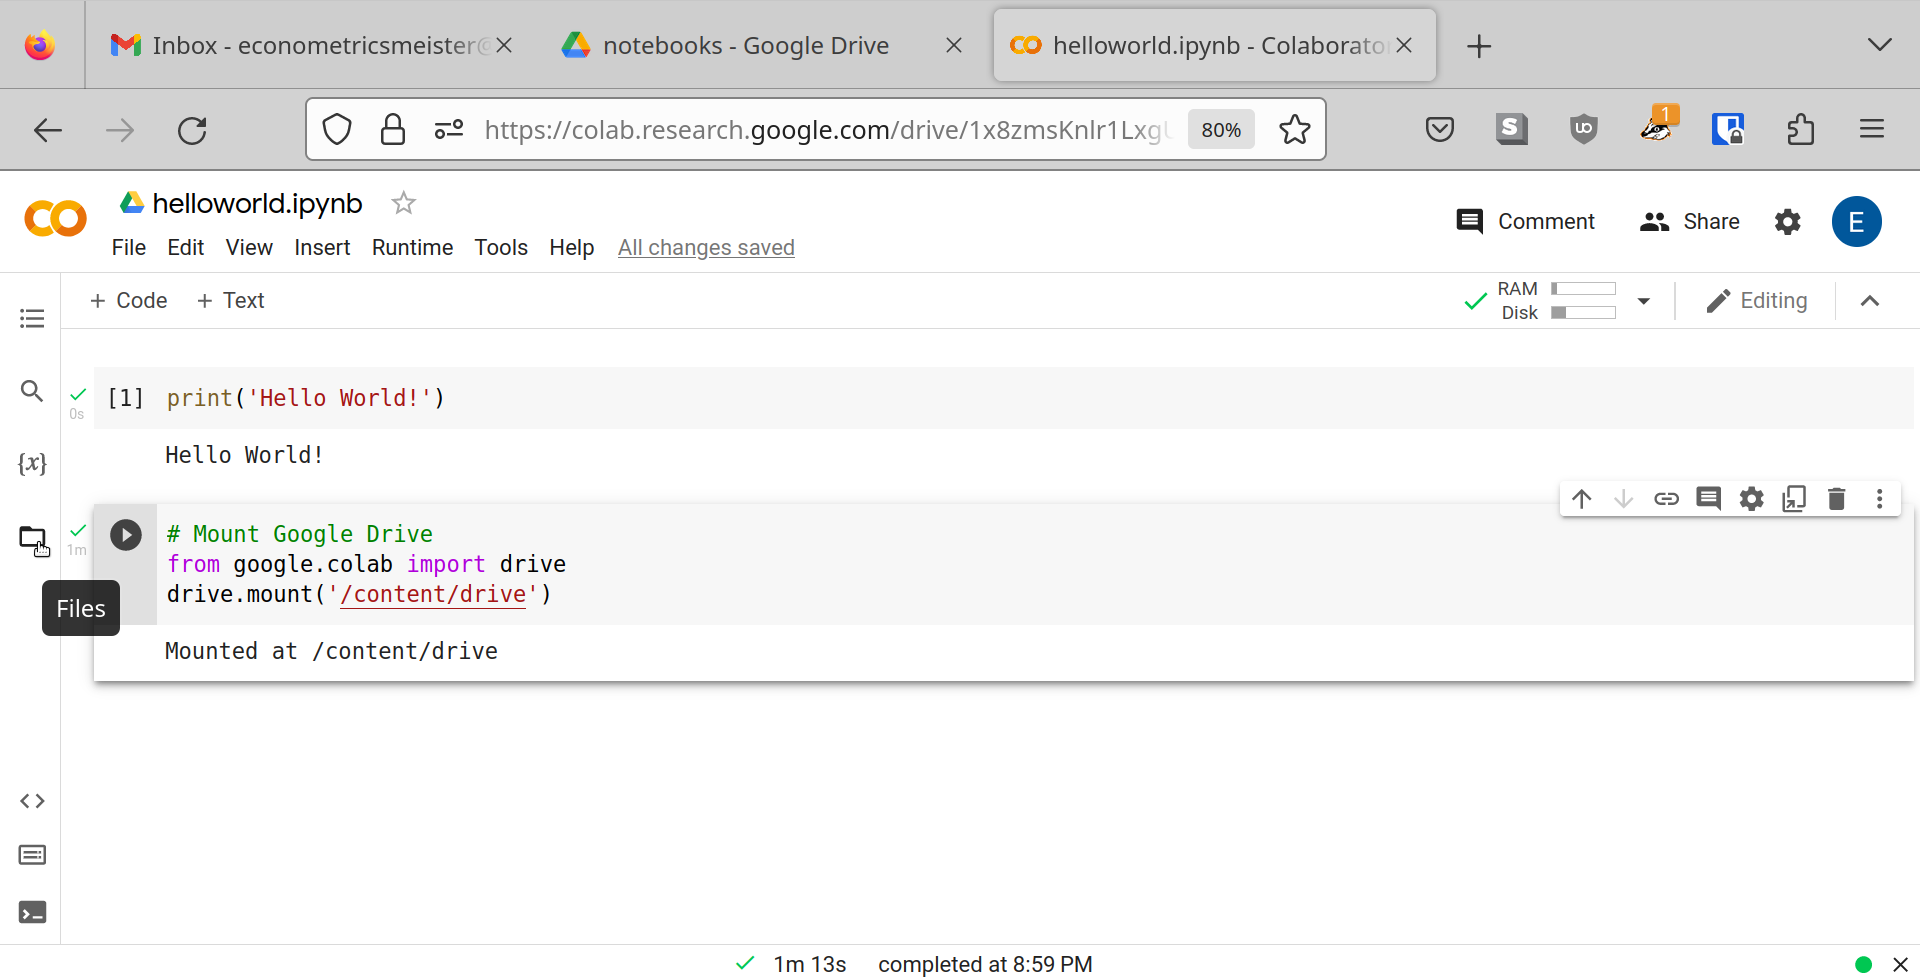Open the find and replace search icon
The width and height of the screenshot is (1920, 980).
(32, 391)
